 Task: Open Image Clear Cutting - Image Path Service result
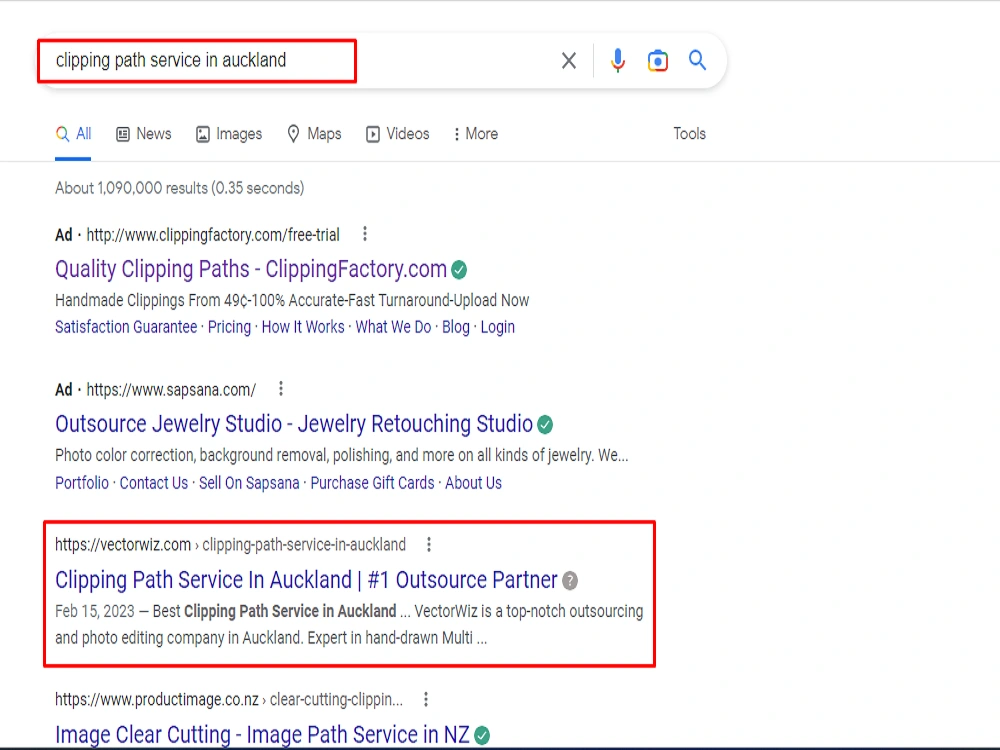click(x=262, y=735)
